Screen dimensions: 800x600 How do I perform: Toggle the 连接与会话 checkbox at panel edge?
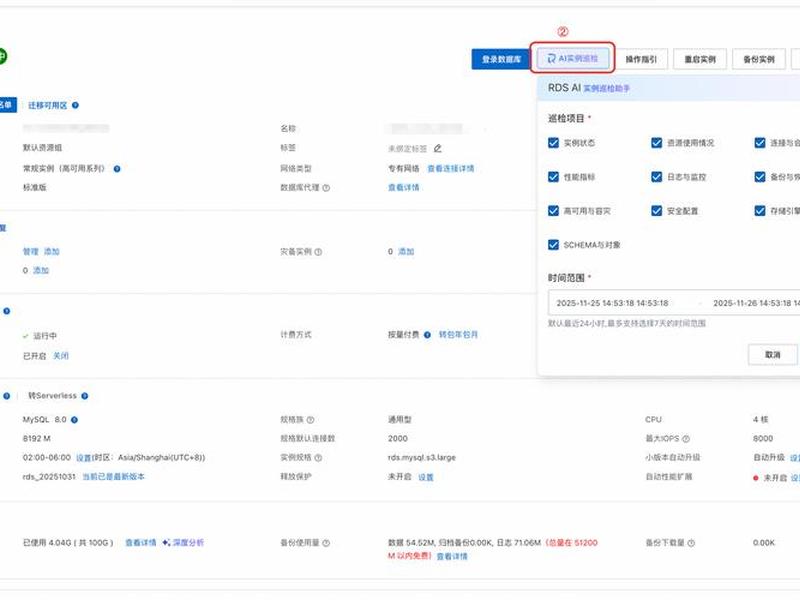(760, 143)
